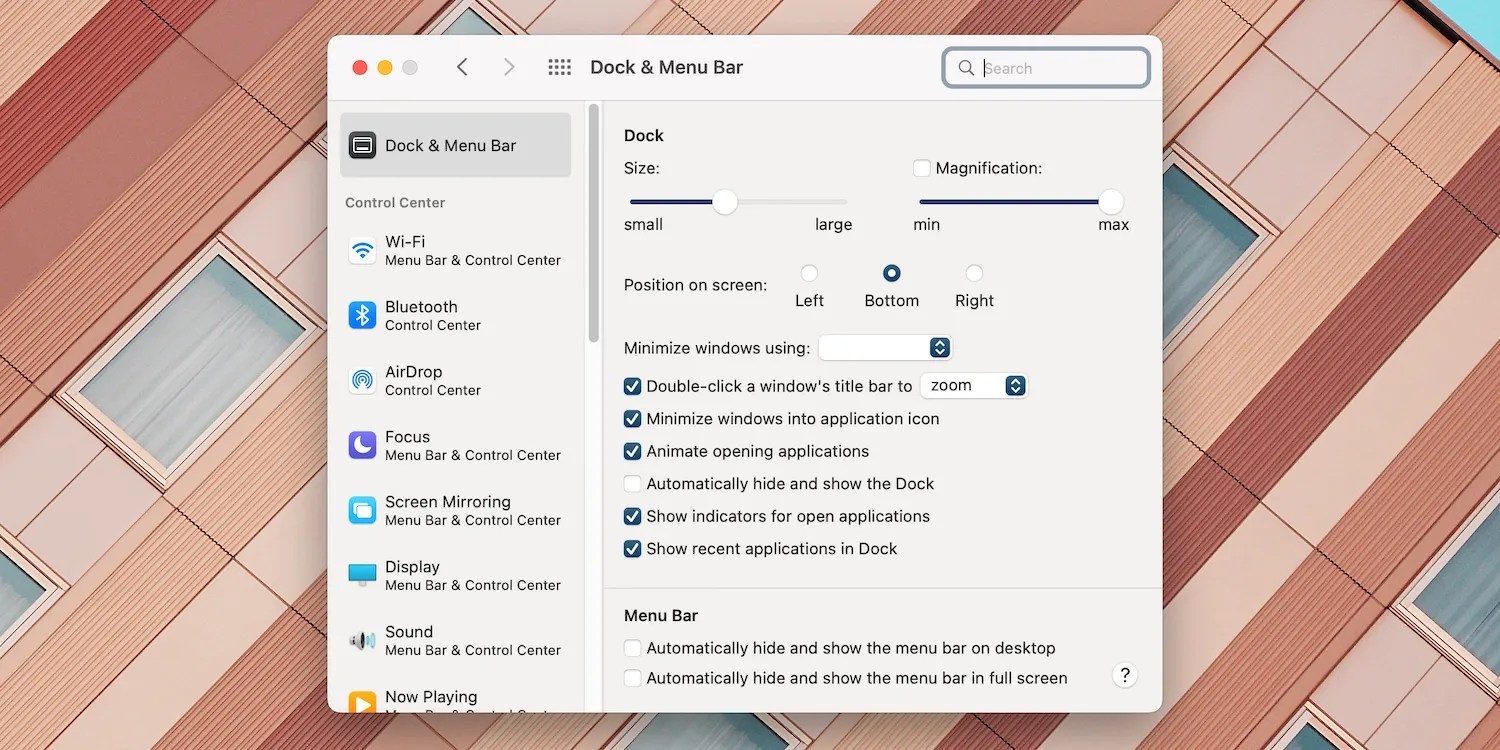The width and height of the screenshot is (1500, 750).
Task: Click the forward navigation arrow
Action: point(509,66)
